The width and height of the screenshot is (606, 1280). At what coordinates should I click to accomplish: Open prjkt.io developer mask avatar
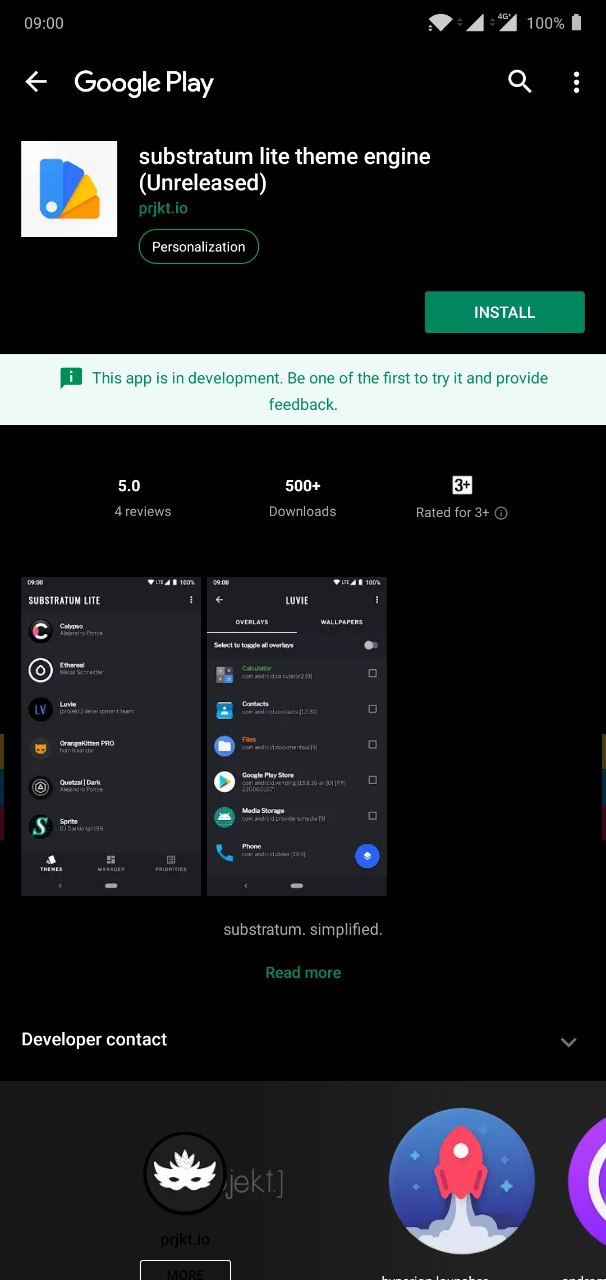click(185, 1175)
